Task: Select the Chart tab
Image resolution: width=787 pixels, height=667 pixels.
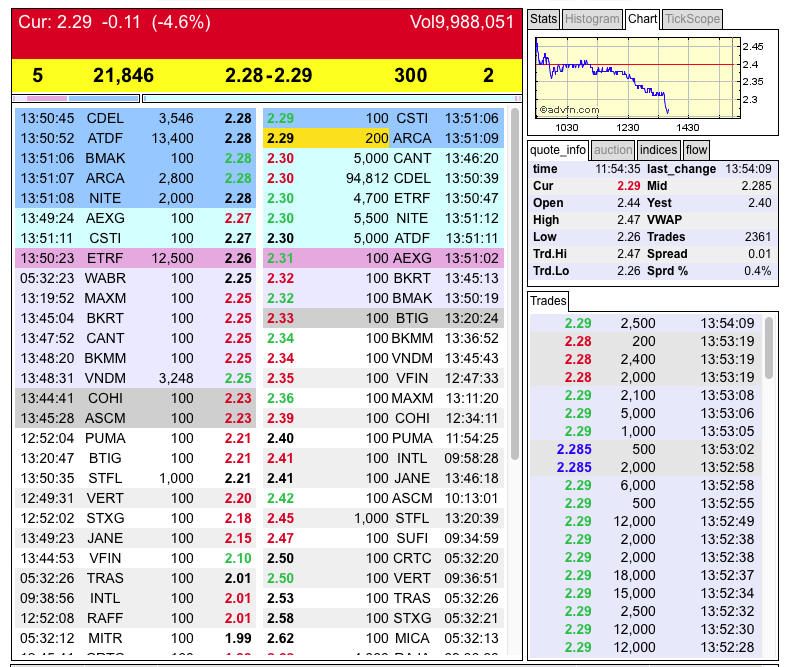Action: [x=642, y=19]
